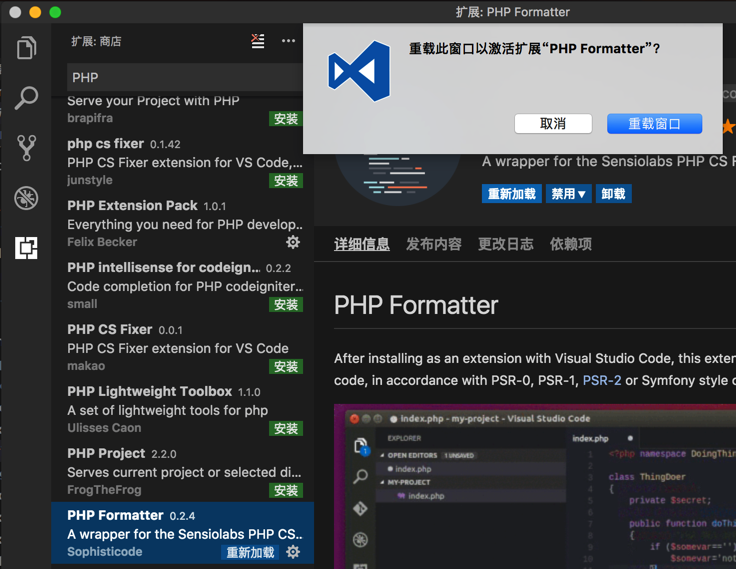The height and width of the screenshot is (569, 736).
Task: Switch to the 发布内容 tab
Action: pyautogui.click(x=434, y=244)
